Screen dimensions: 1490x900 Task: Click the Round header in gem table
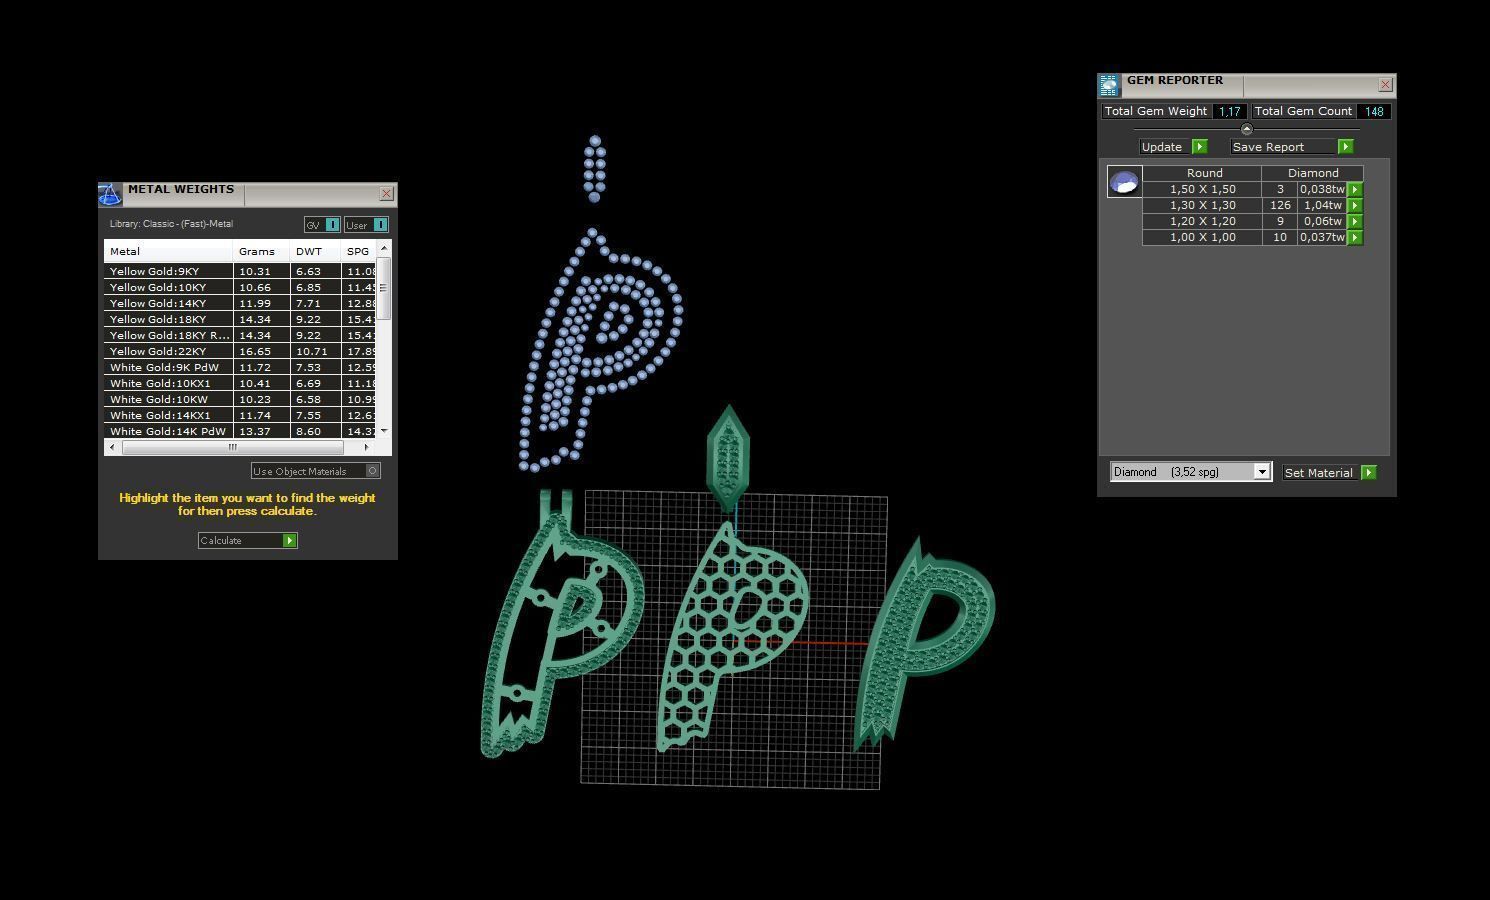[1204, 173]
